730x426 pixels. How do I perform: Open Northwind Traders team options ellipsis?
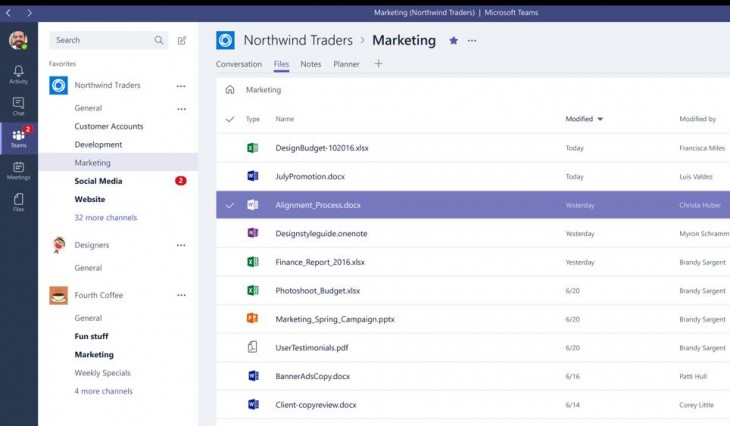181,86
